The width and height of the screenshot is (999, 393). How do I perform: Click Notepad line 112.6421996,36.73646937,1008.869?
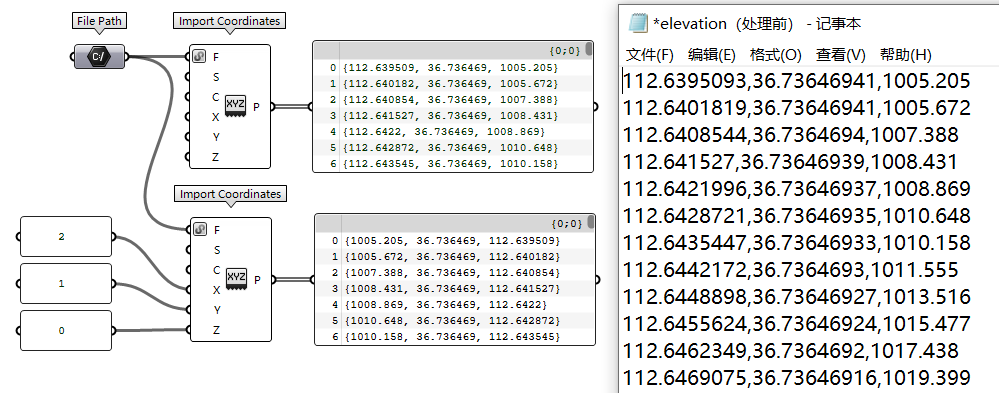tap(796, 189)
